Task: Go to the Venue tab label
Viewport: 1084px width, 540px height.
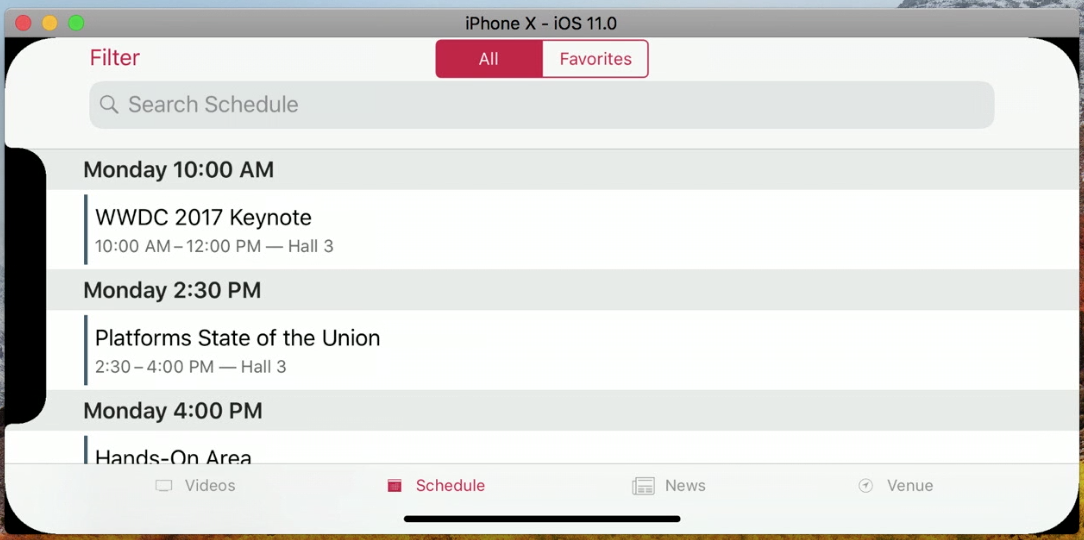Action: pyautogui.click(x=910, y=486)
